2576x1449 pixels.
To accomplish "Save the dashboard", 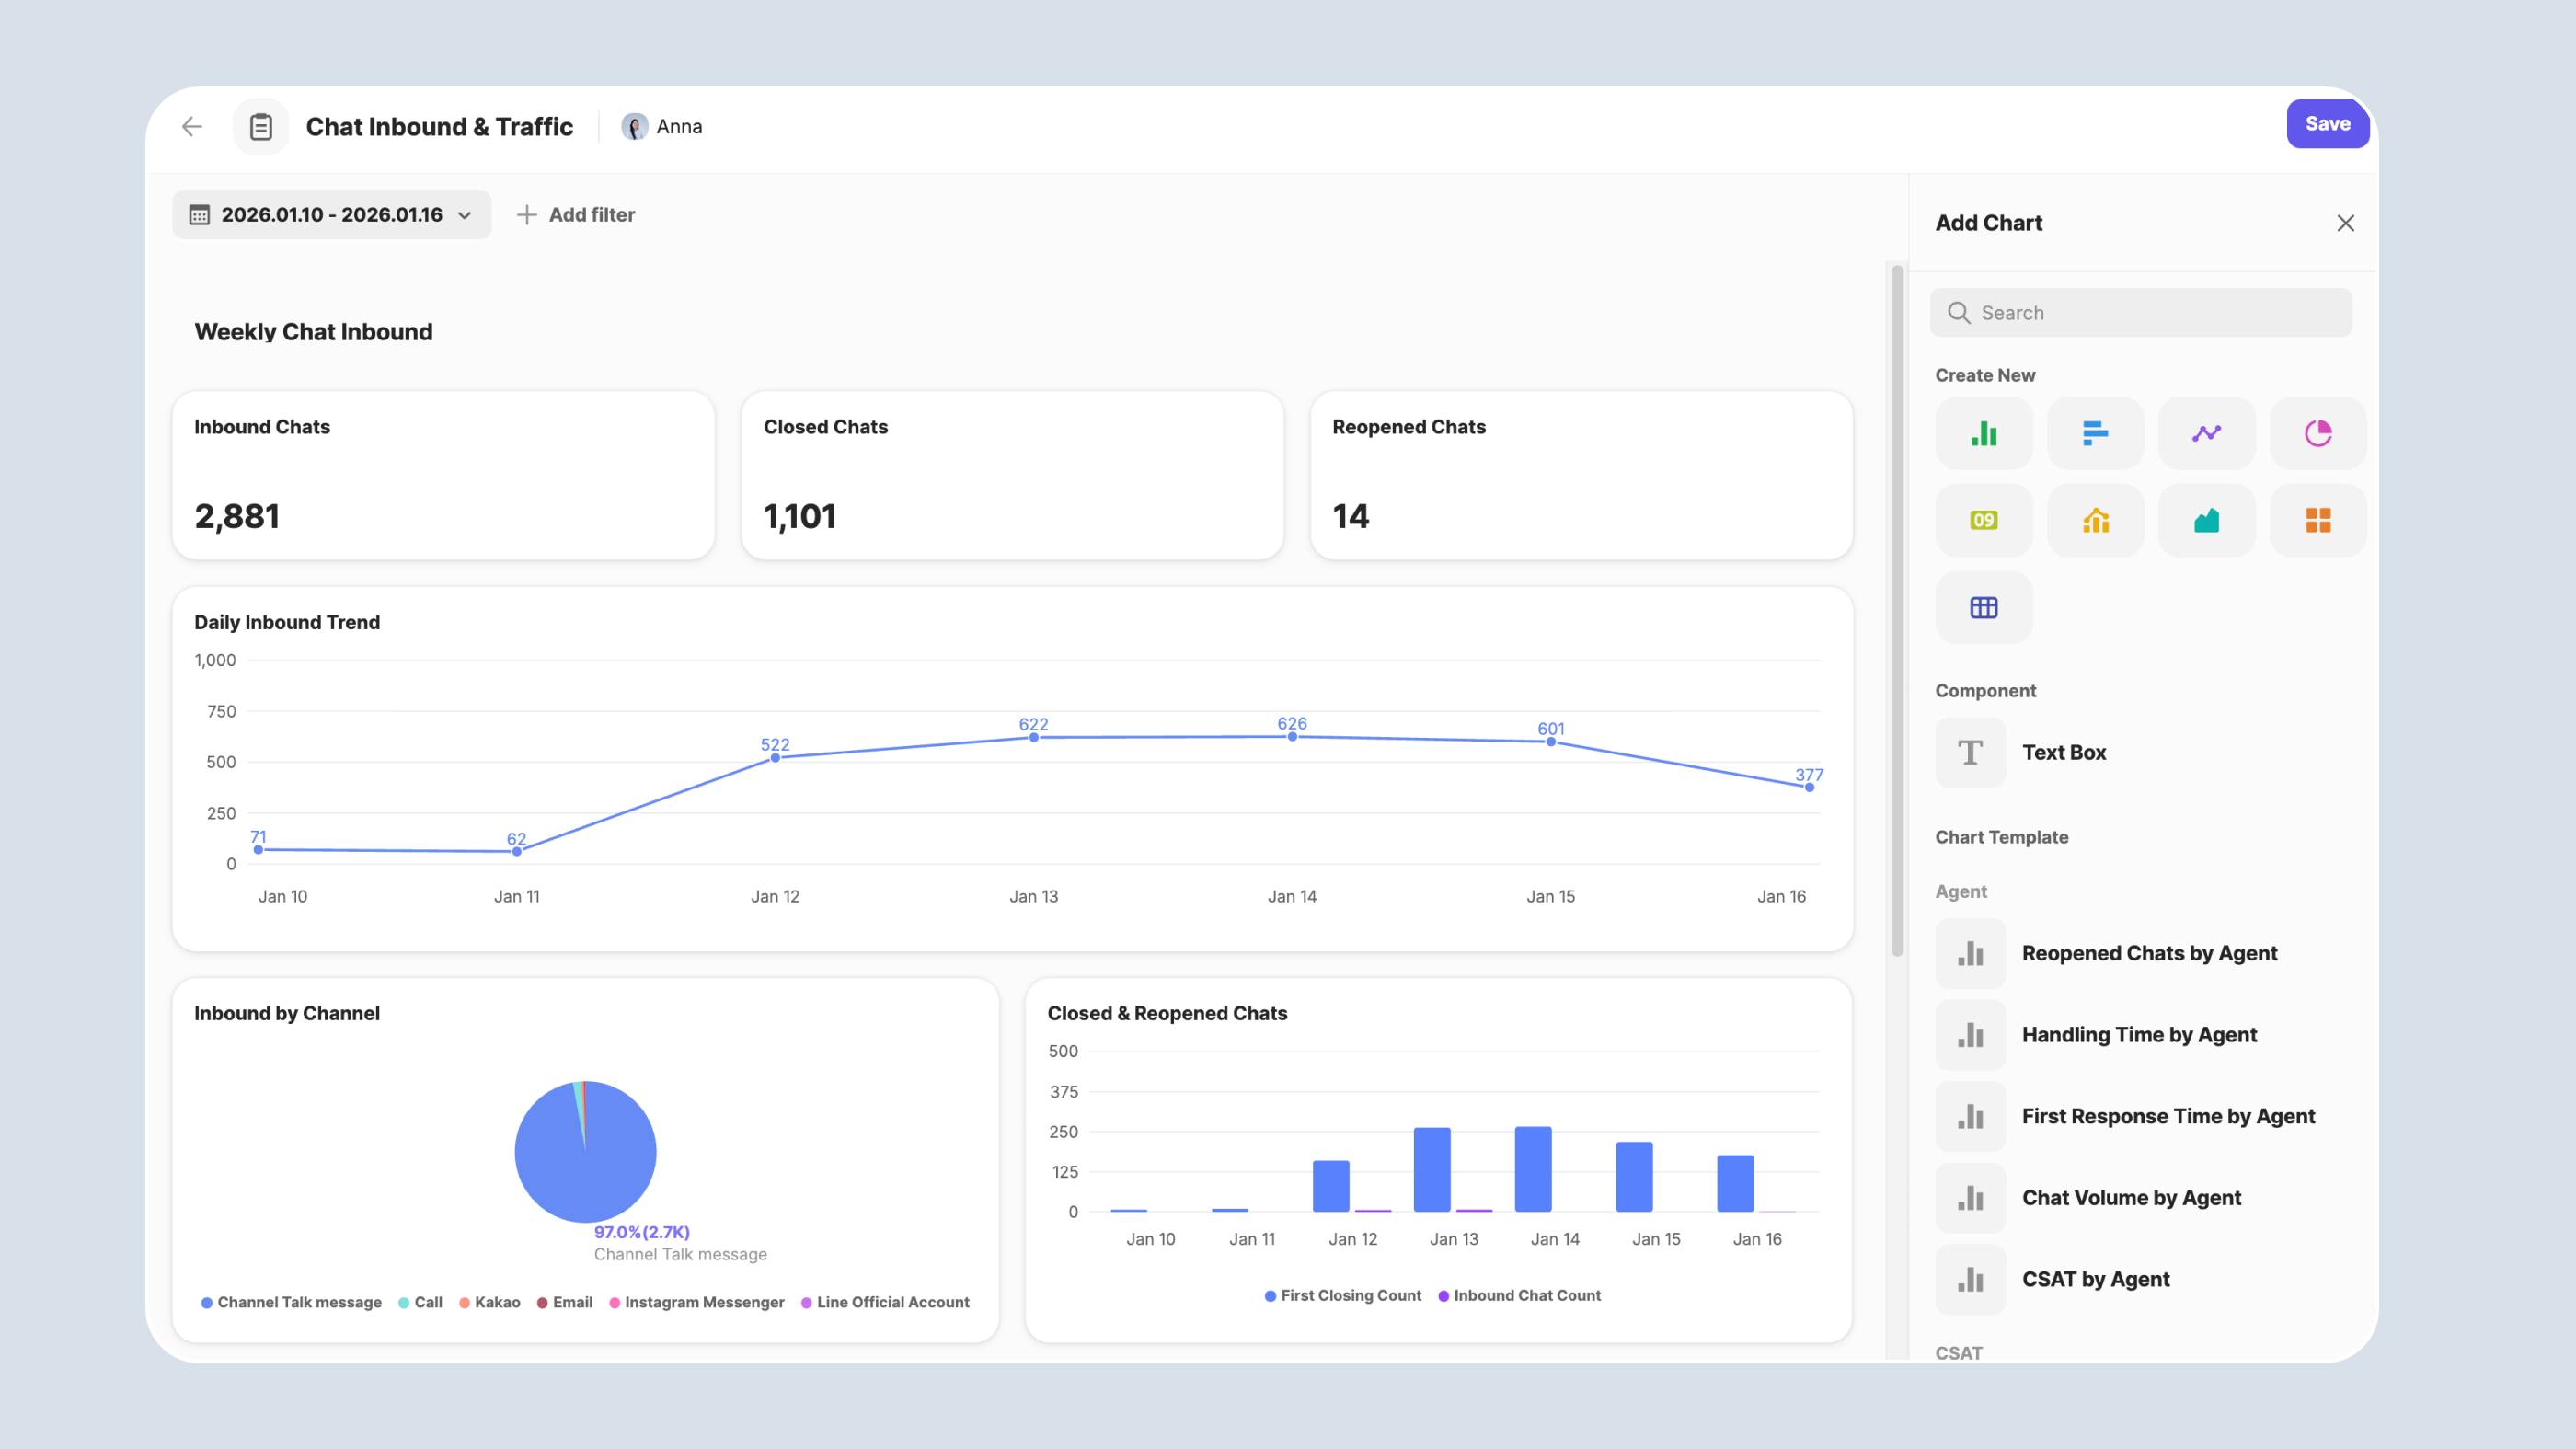I will (x=2327, y=124).
